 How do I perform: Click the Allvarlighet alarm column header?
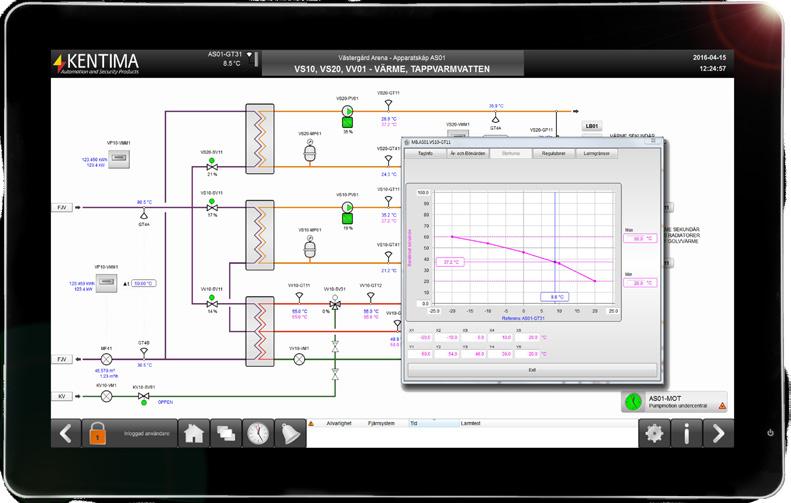[x=338, y=423]
